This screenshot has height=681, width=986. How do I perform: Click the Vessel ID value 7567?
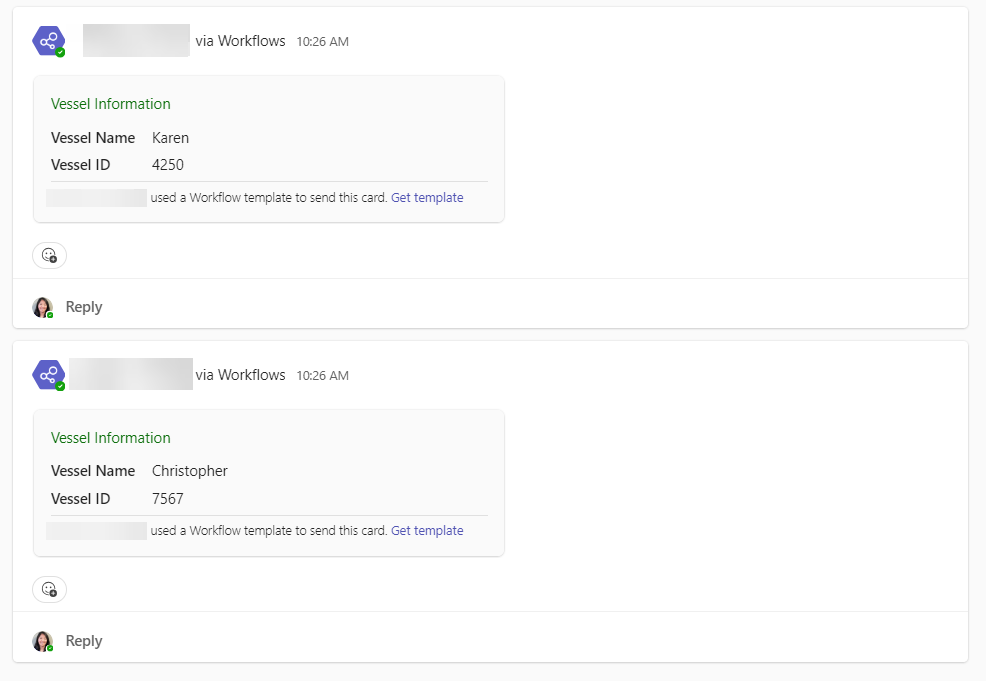point(168,499)
